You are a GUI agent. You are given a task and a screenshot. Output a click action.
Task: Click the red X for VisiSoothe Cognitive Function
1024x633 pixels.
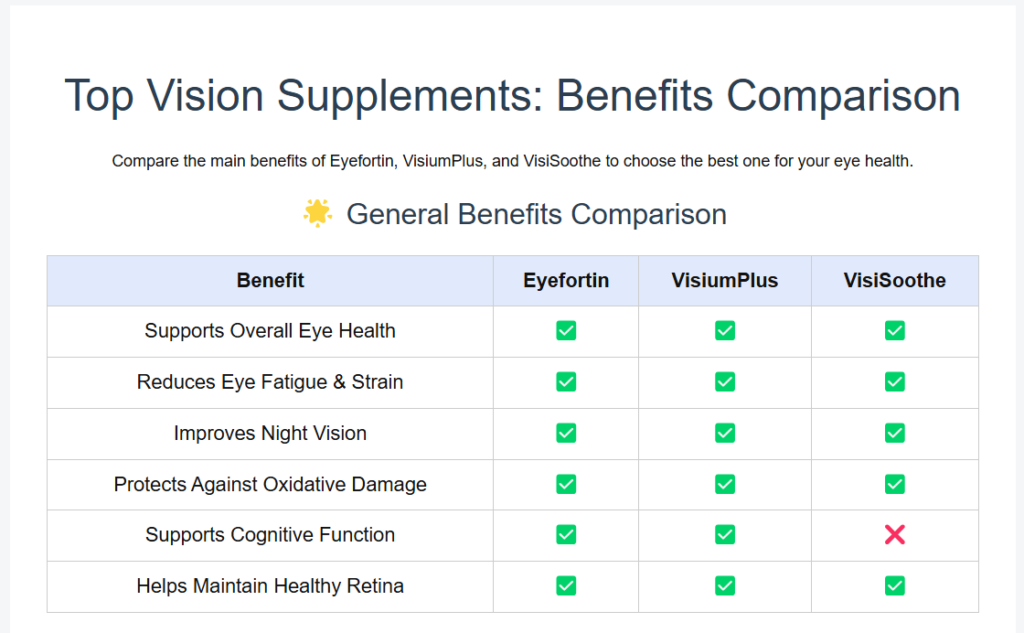[895, 535]
